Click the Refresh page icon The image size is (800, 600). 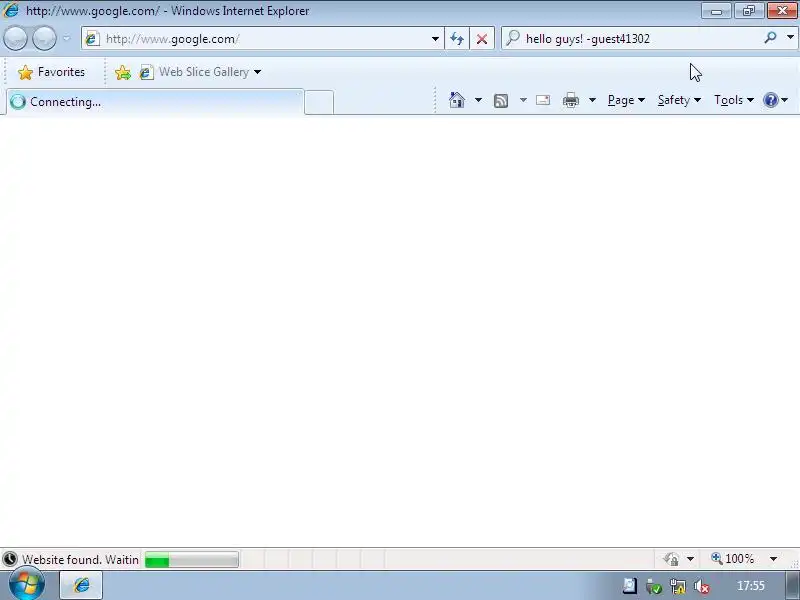click(457, 39)
